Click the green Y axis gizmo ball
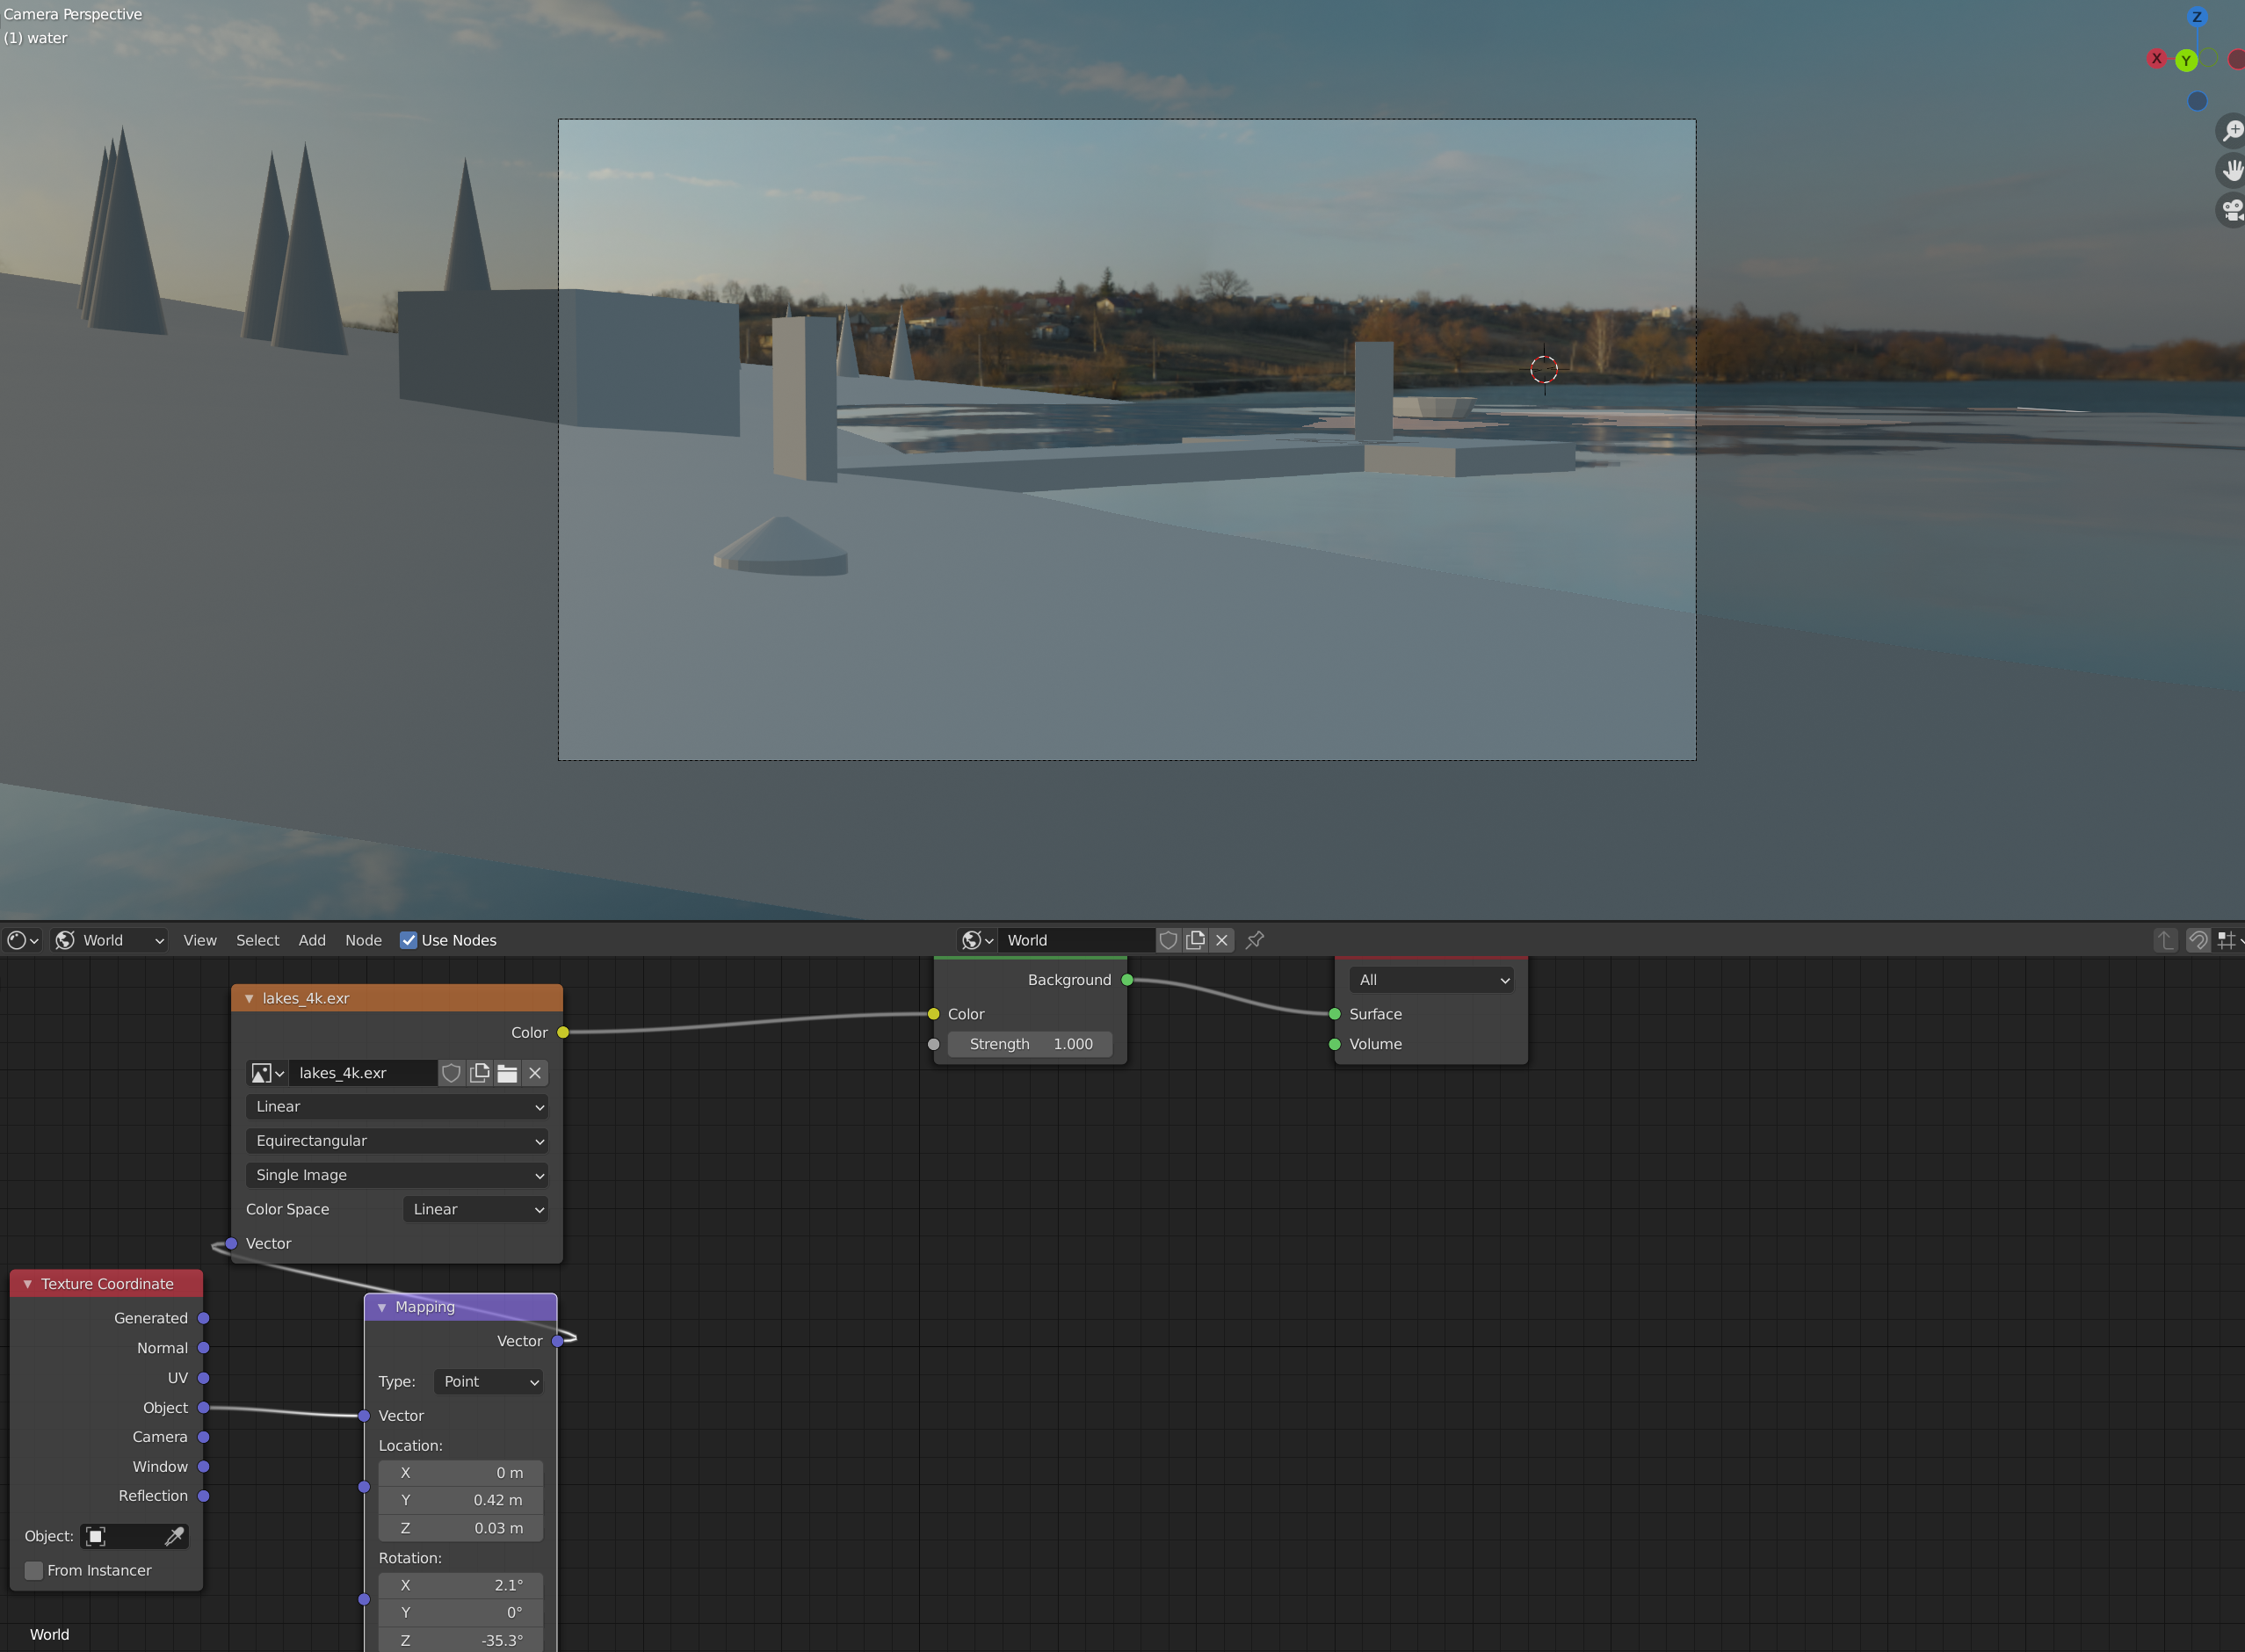Screen dimensions: 2245x1652 pyautogui.click(x=2186, y=61)
